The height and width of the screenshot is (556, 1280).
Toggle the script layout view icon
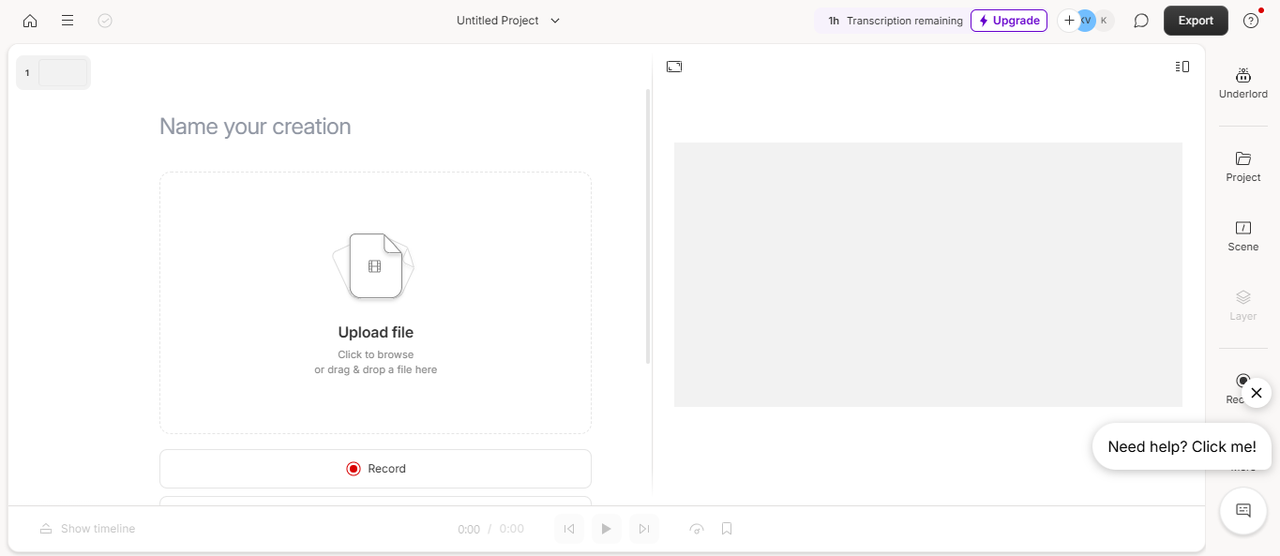point(1183,67)
